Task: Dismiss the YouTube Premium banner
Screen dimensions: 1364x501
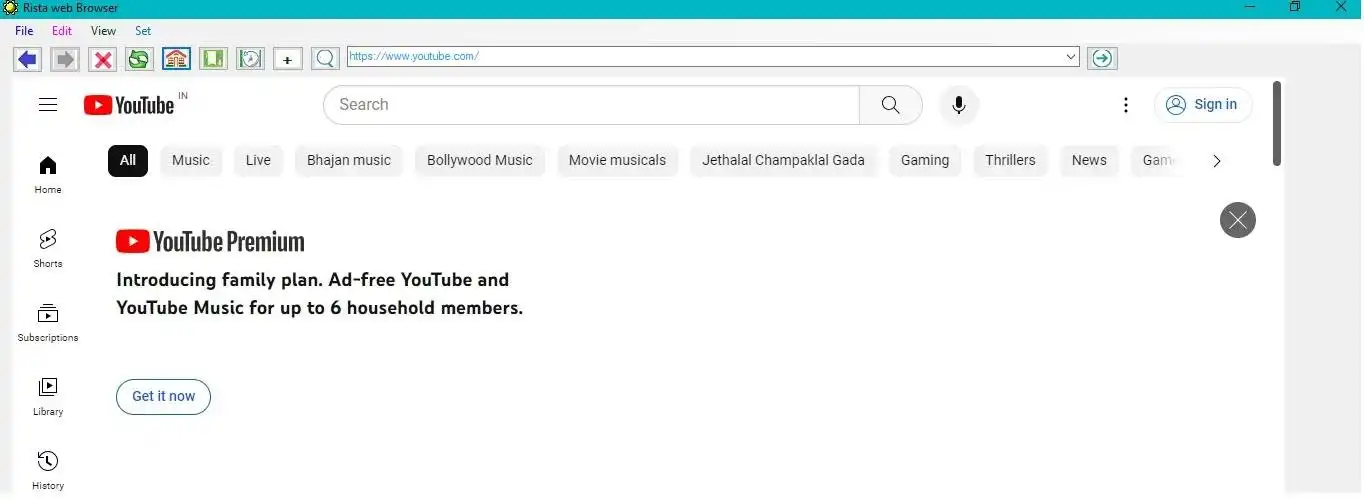Action: point(1238,220)
